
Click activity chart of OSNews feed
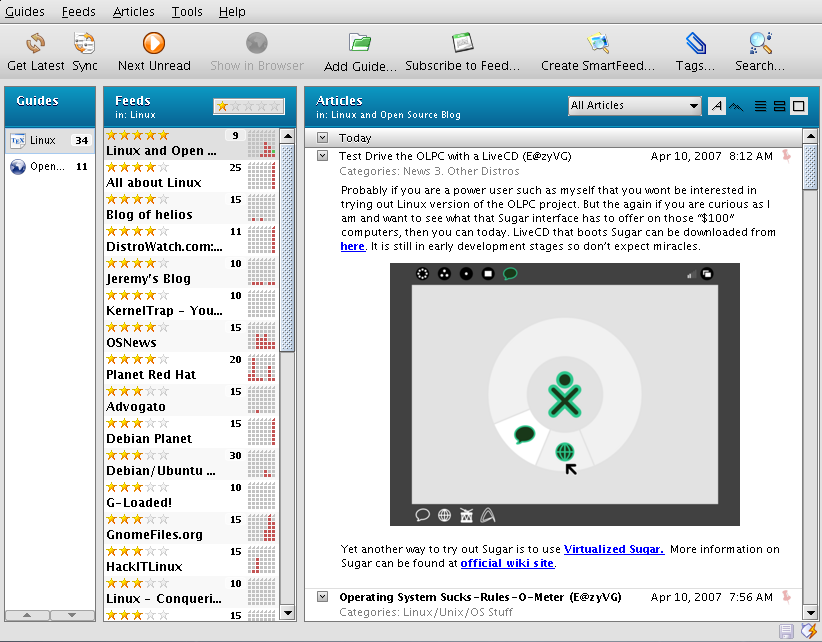coord(261,335)
